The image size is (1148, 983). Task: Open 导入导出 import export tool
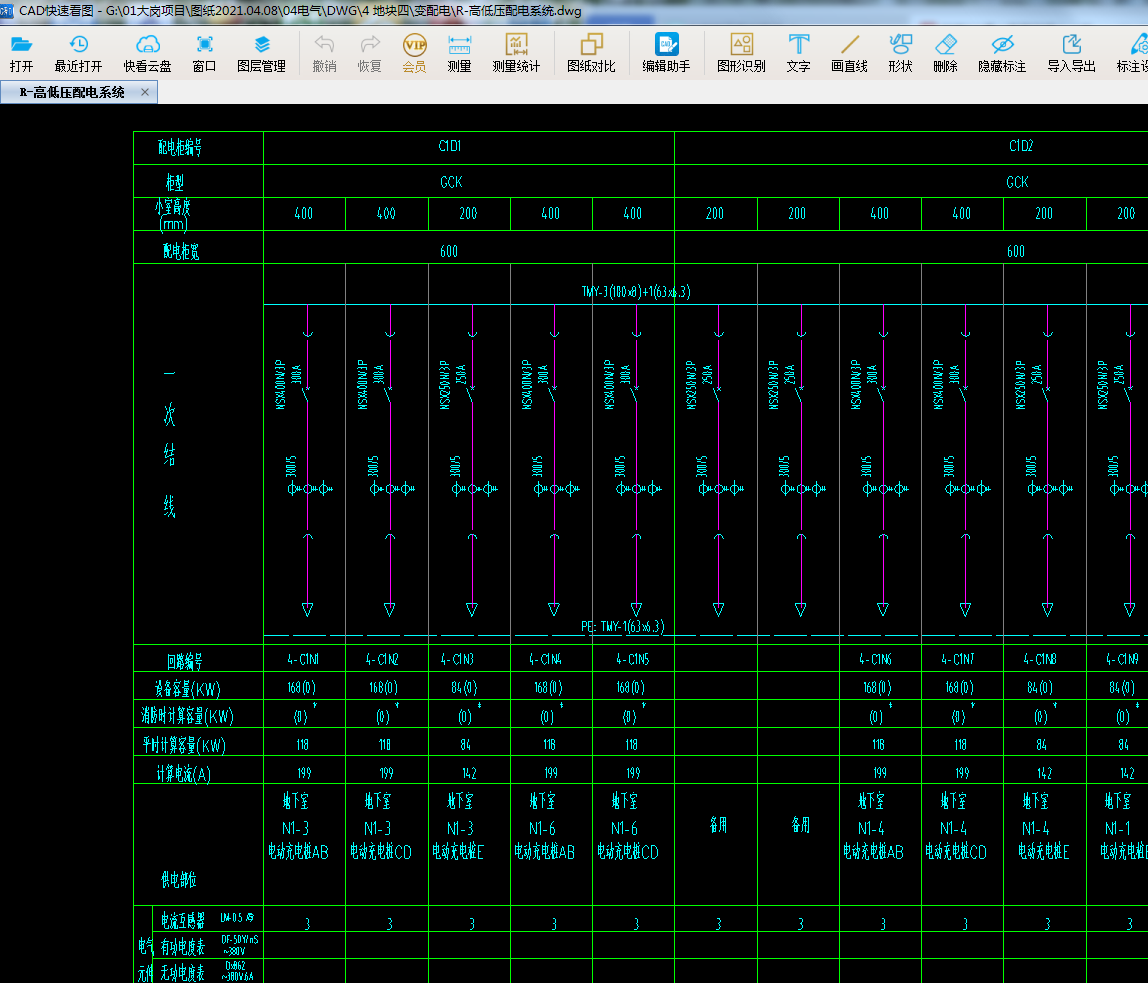click(x=1072, y=53)
